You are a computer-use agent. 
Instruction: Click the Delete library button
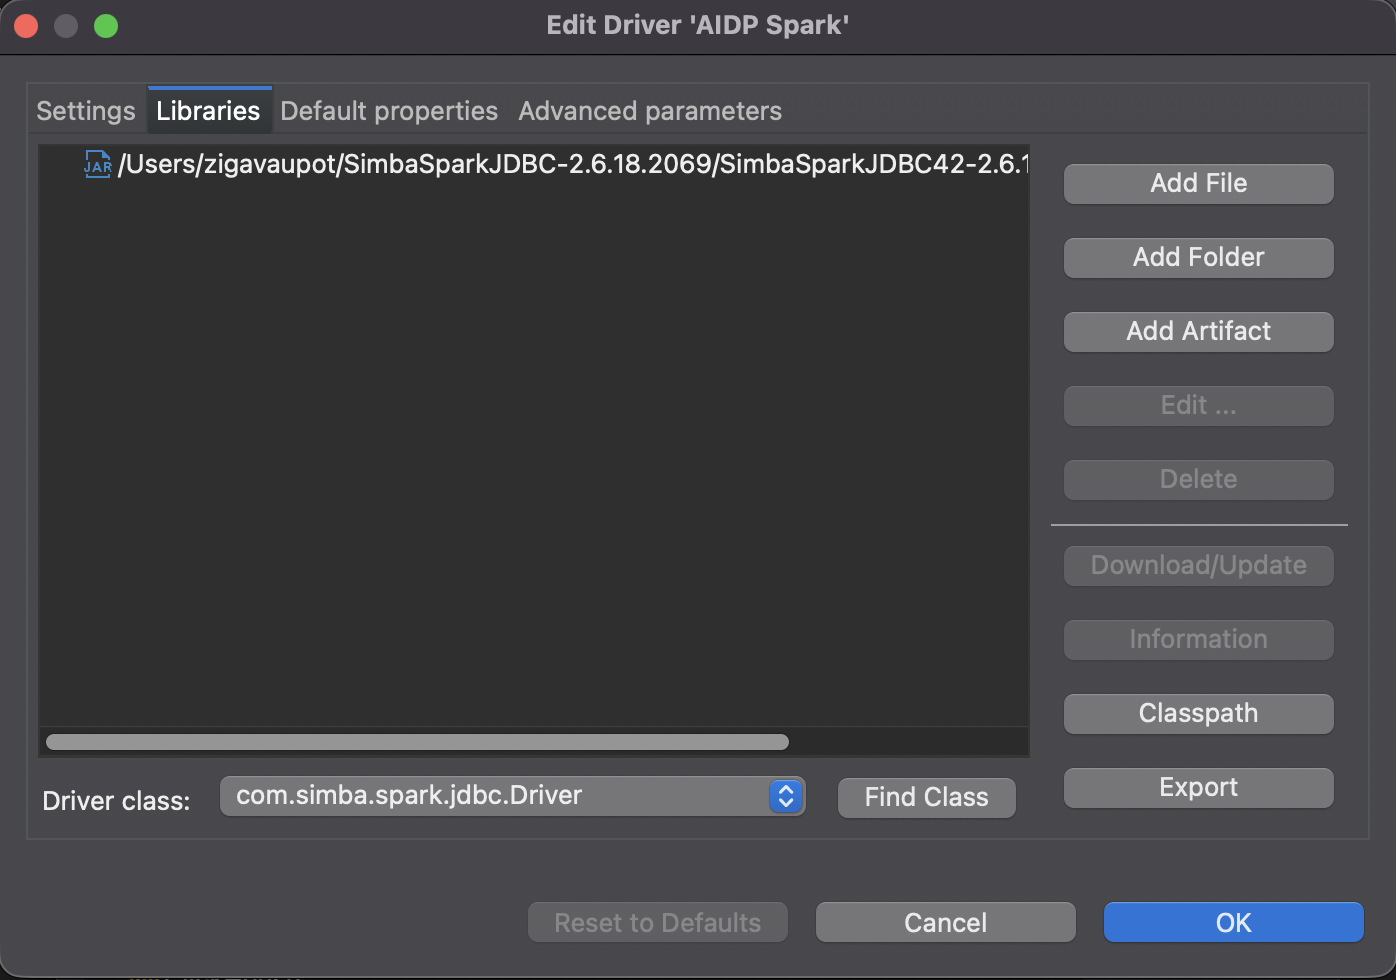click(x=1198, y=479)
